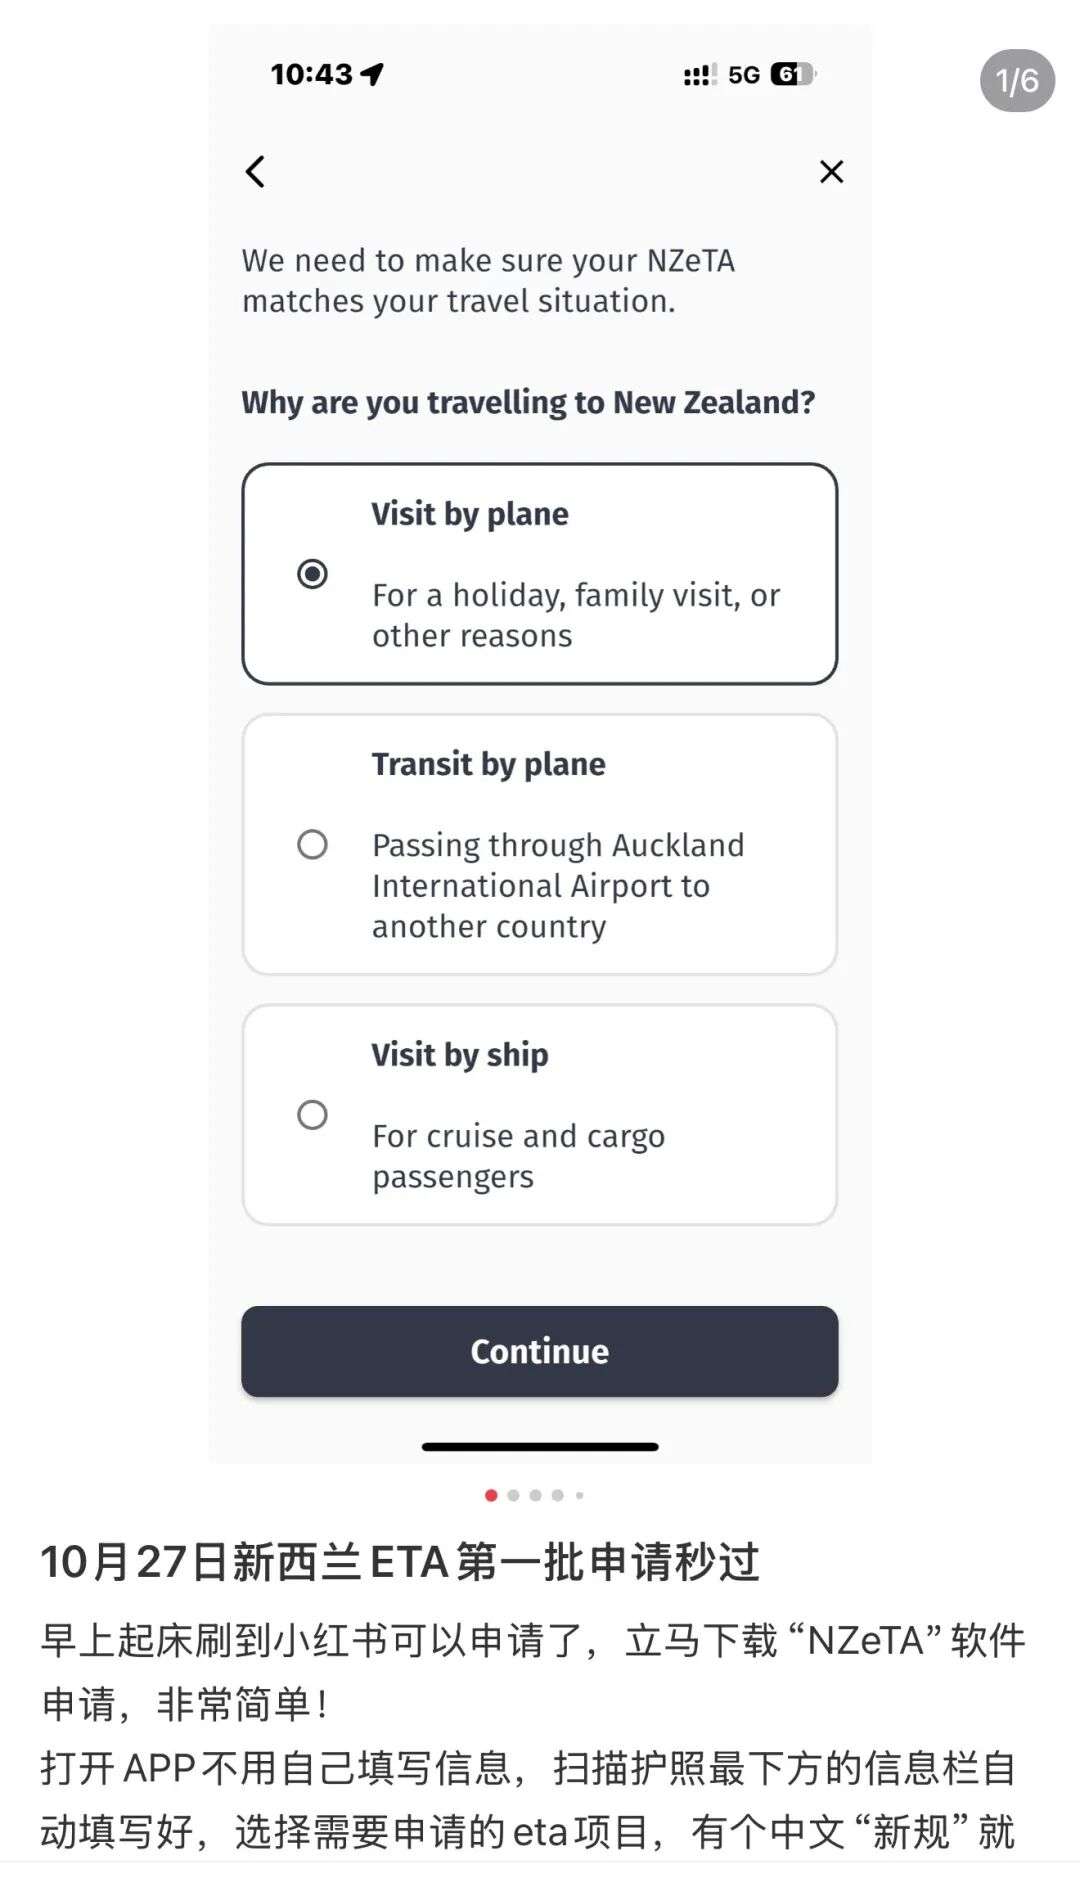
Task: Tap the 5G network indicator
Action: pos(744,75)
